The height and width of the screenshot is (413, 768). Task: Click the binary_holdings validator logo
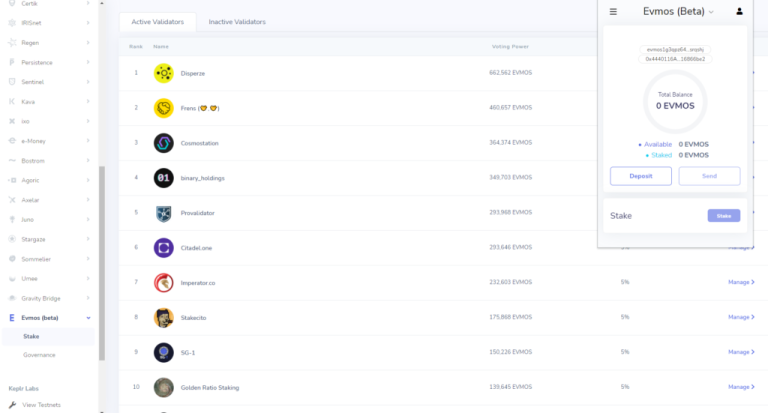pyautogui.click(x=164, y=178)
